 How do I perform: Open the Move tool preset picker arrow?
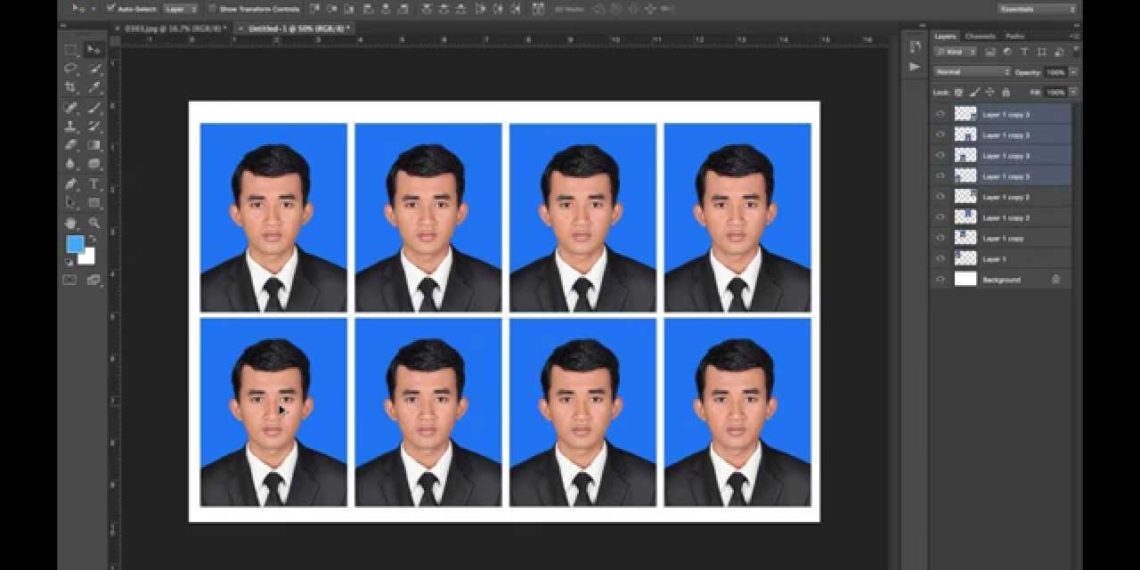pos(94,9)
